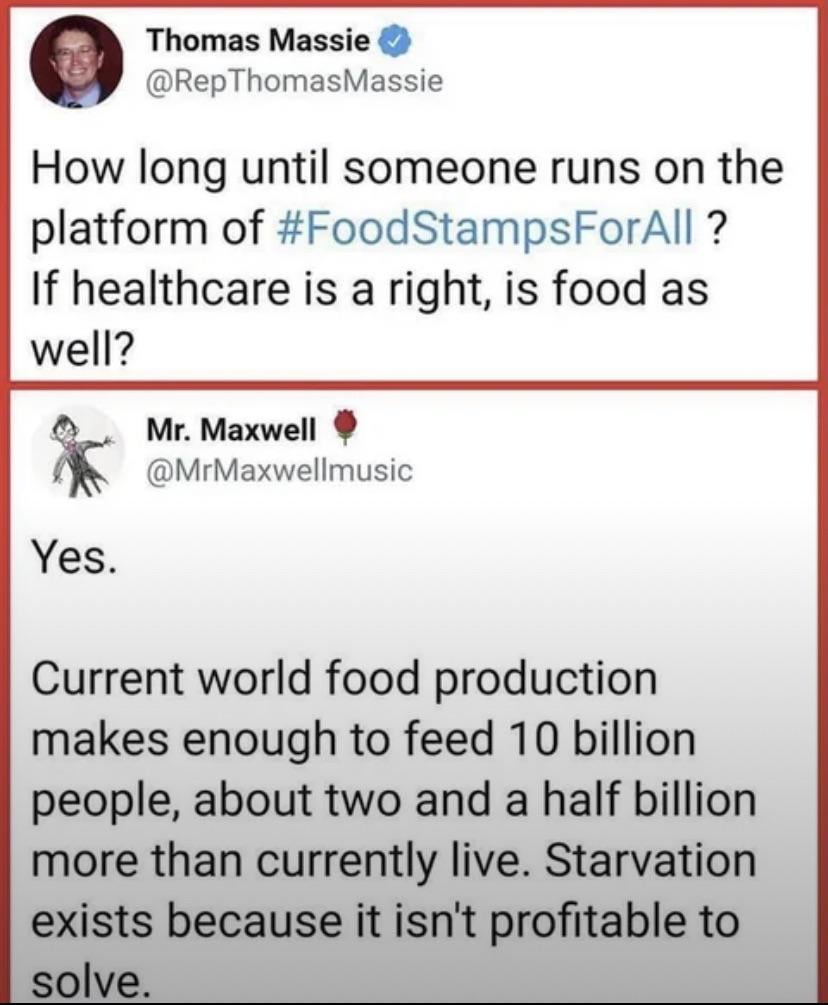Image resolution: width=828 pixels, height=1005 pixels.
Task: Click the blue verified badge
Action: coord(393,42)
